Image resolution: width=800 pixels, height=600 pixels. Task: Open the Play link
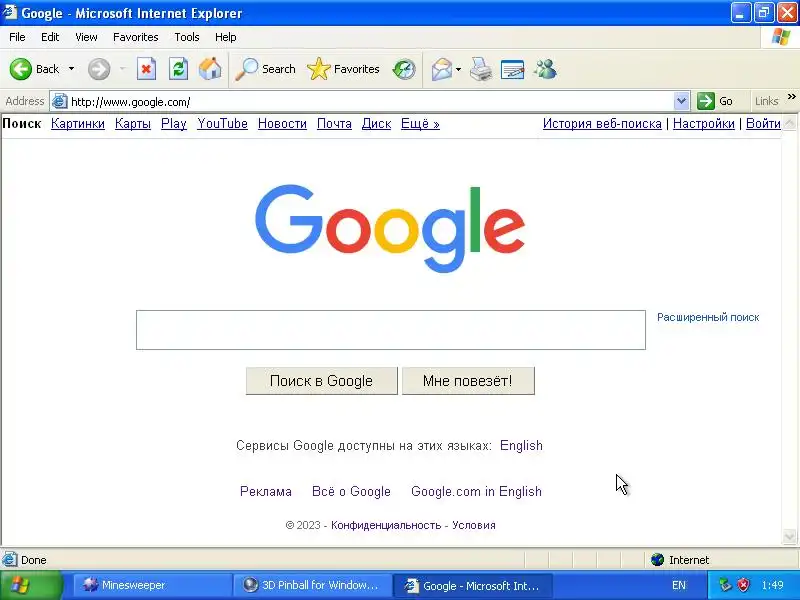[174, 123]
